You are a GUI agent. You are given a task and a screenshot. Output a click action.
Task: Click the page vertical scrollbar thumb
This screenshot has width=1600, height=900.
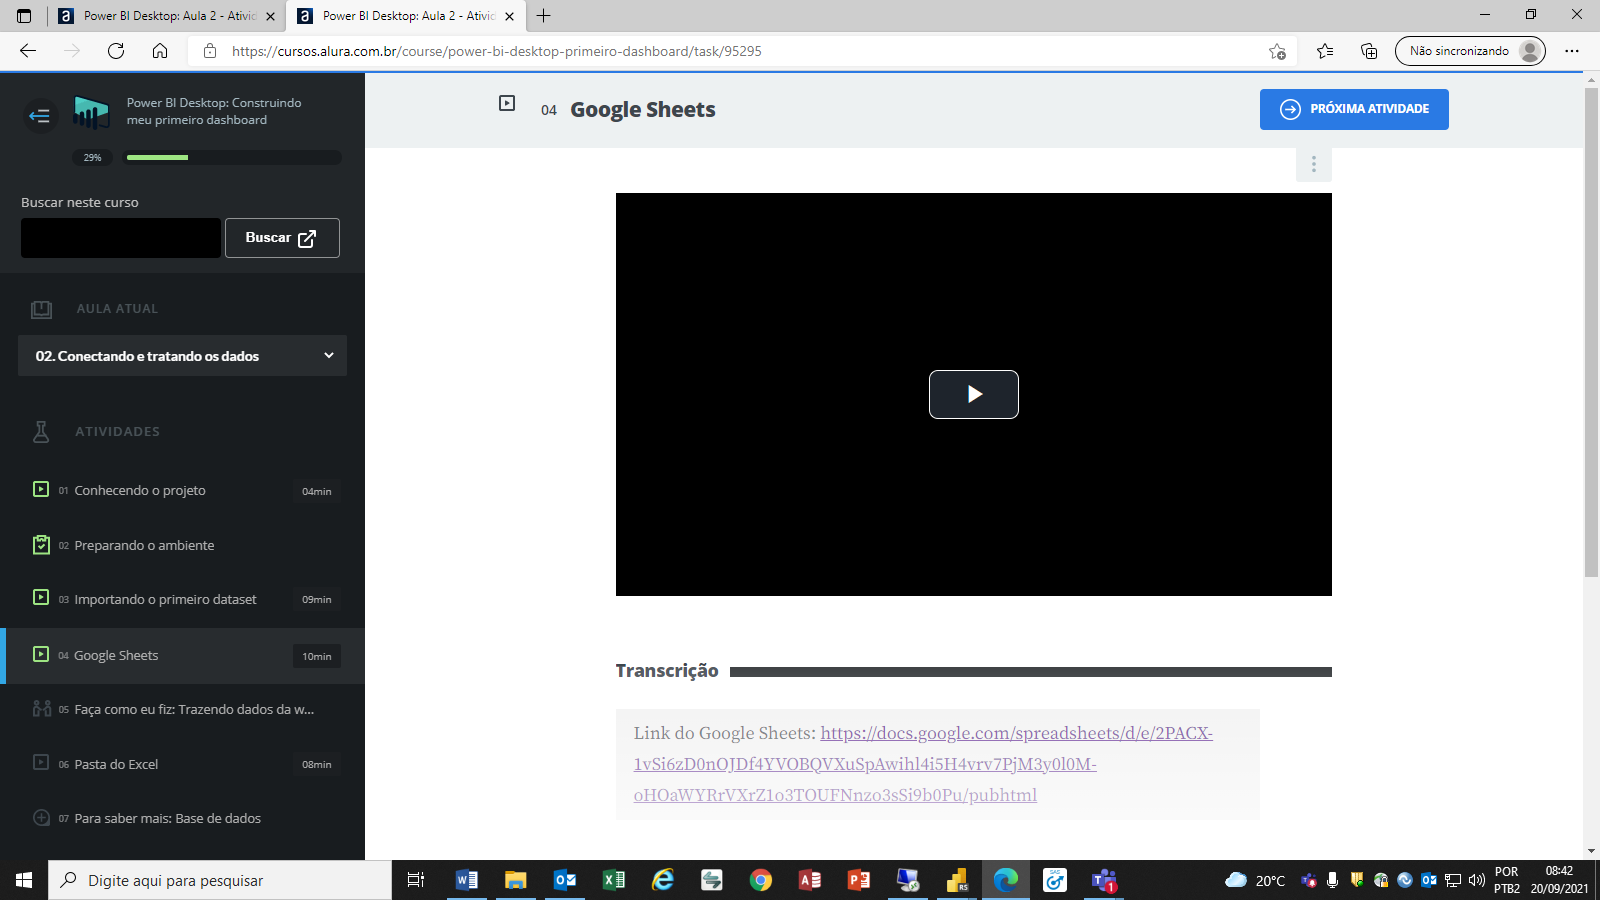[x=1591, y=332]
